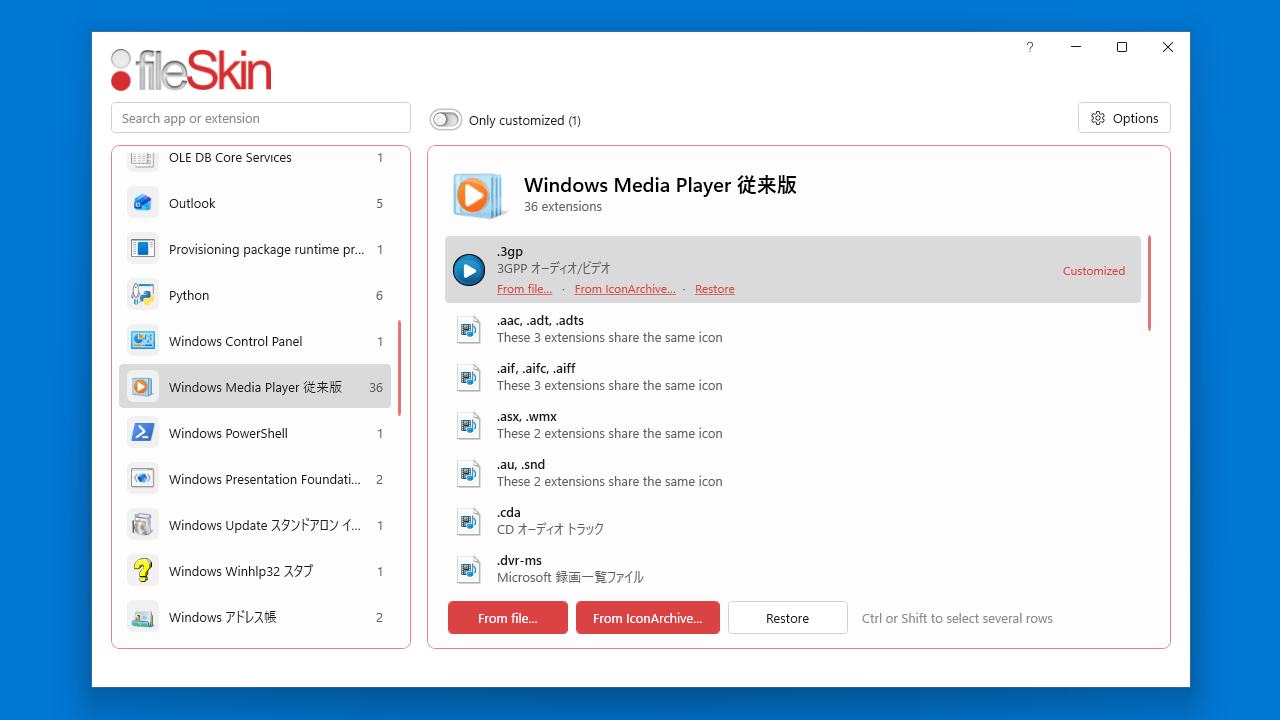Click the Windows Presentation Foundation icon

[x=143, y=479]
